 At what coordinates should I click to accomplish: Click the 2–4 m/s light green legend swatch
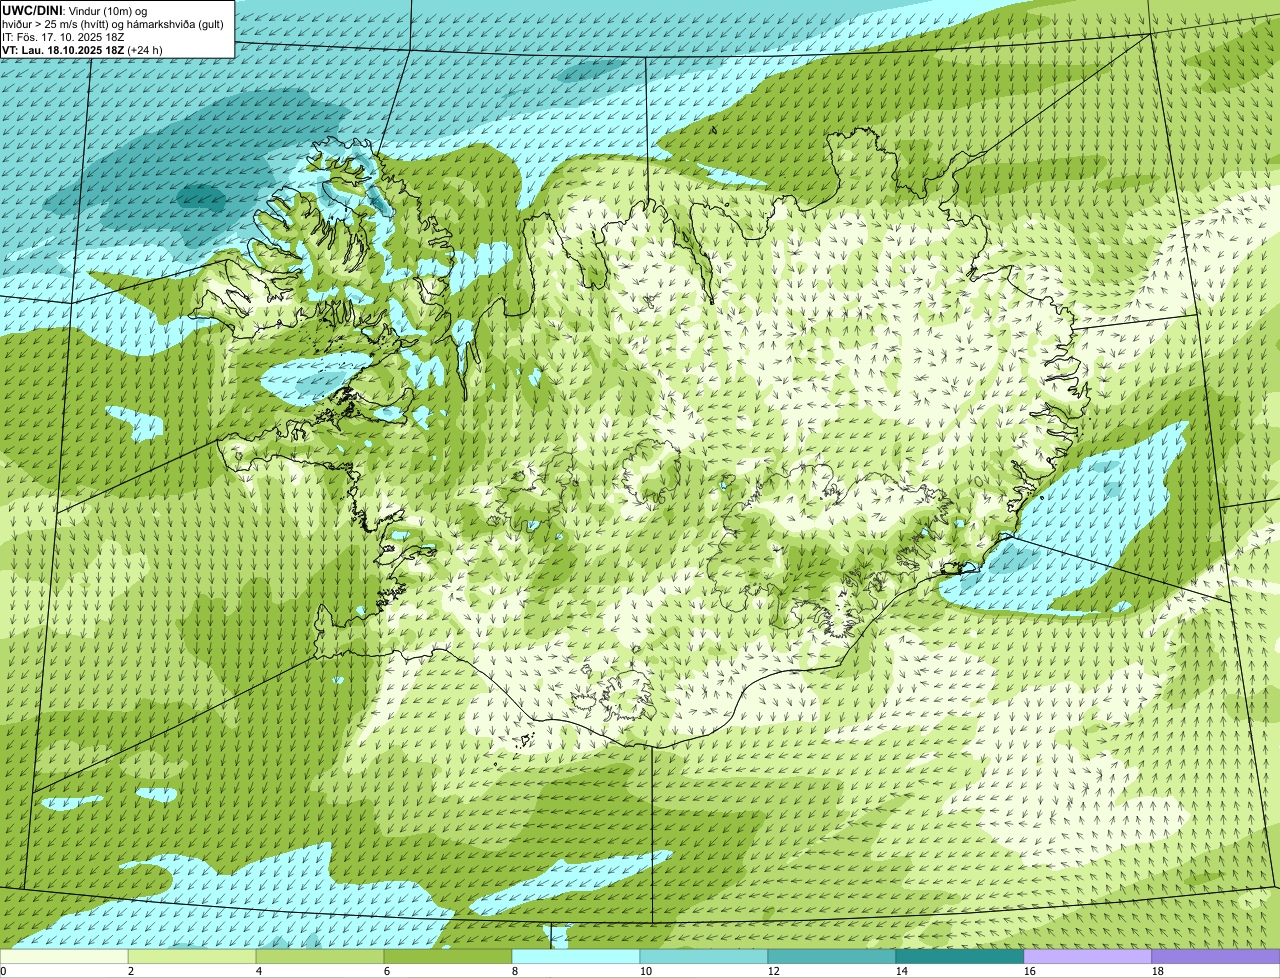click(192, 957)
